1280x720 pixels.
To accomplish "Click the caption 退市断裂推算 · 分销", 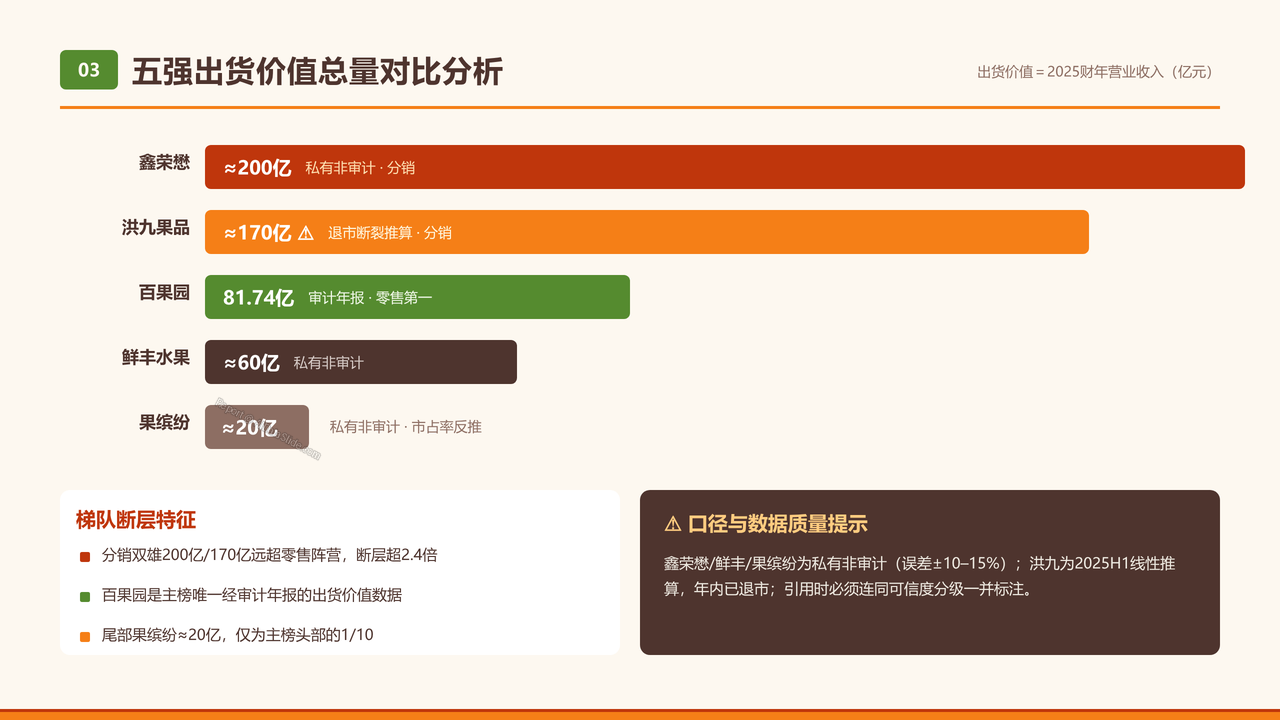I will coord(390,233).
